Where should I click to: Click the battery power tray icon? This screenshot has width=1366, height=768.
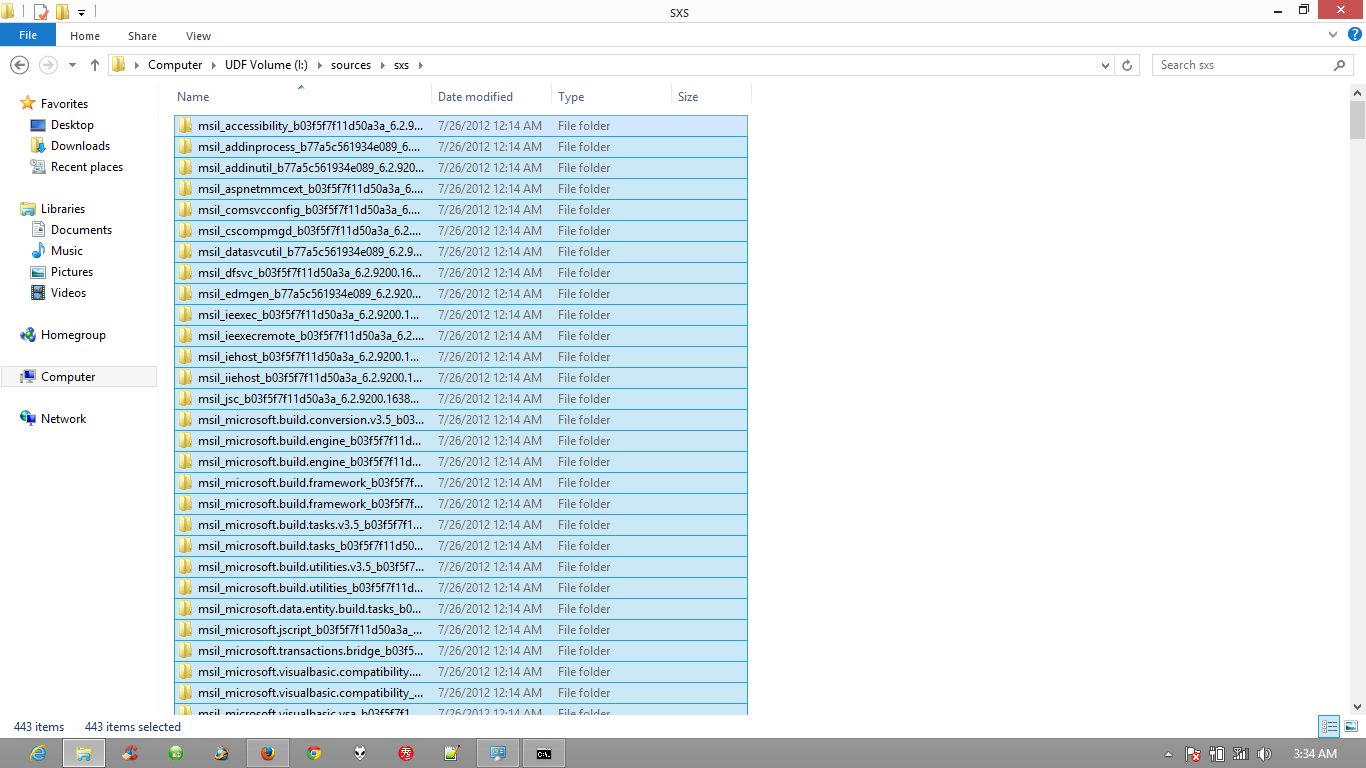[x=1217, y=754]
